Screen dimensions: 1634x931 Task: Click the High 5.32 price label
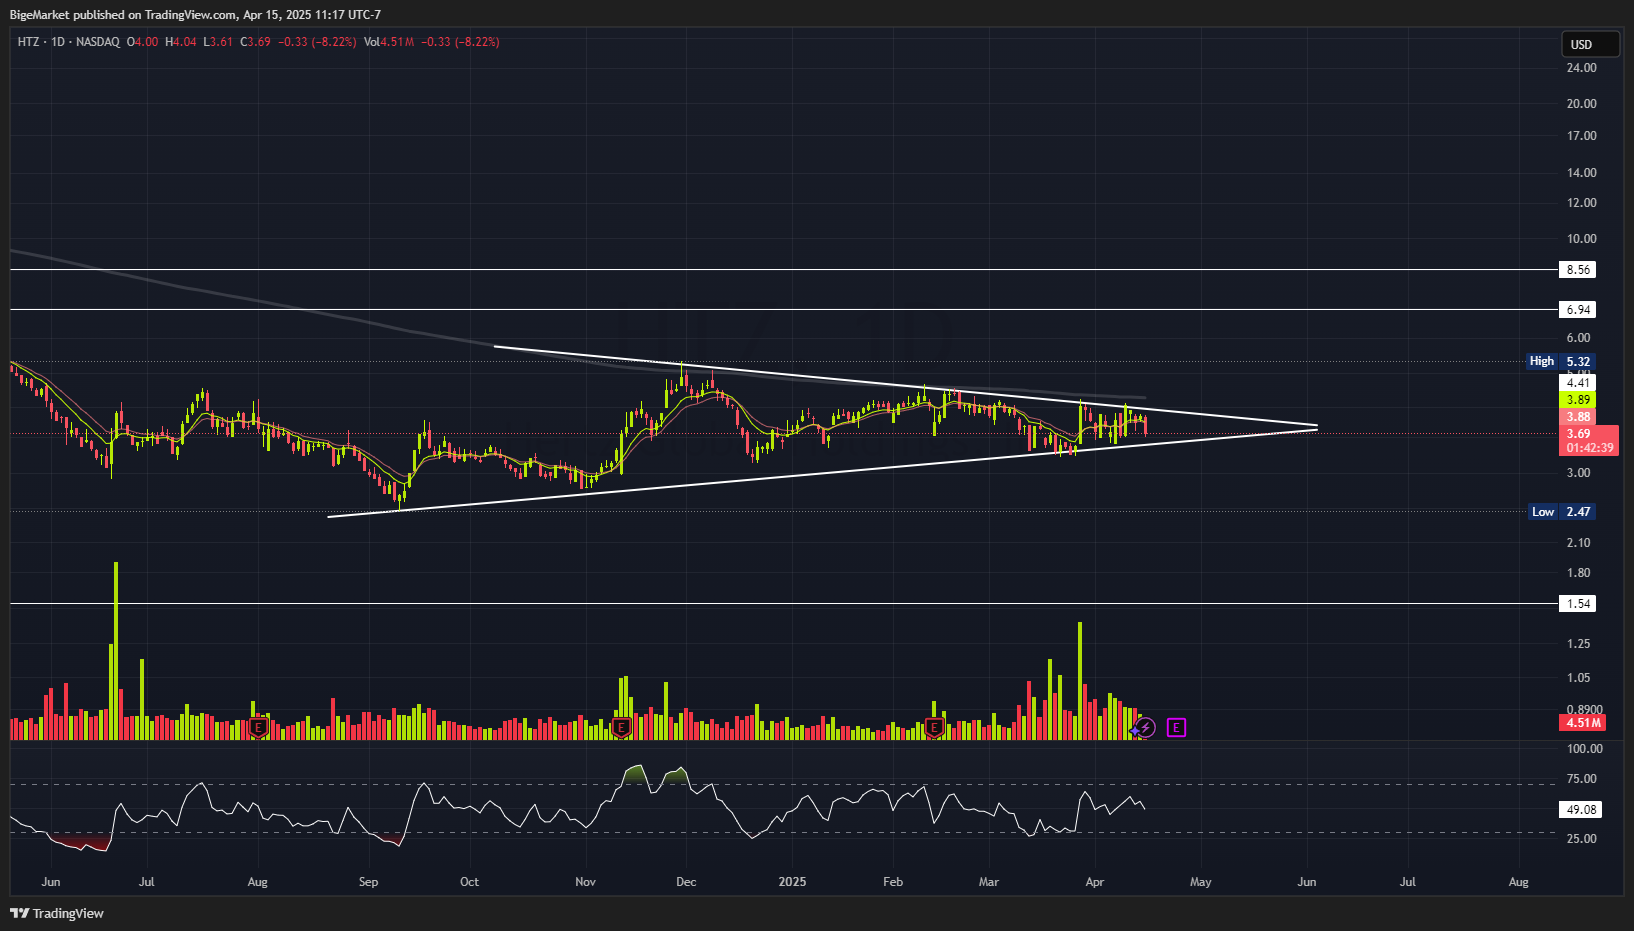(1560, 362)
